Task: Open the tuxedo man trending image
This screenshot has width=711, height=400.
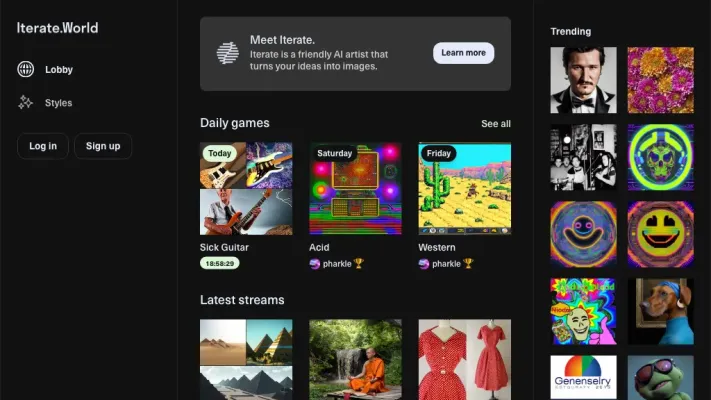Action: 583,80
